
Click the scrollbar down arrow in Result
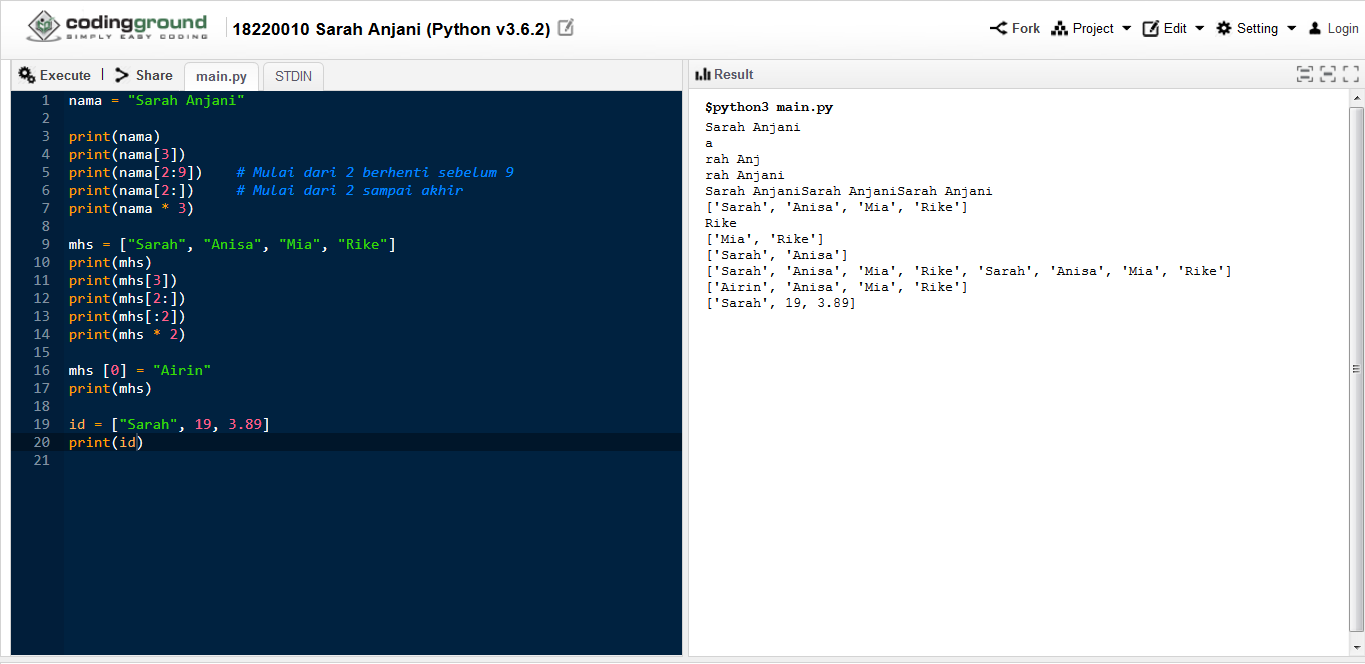pyautogui.click(x=1356, y=648)
